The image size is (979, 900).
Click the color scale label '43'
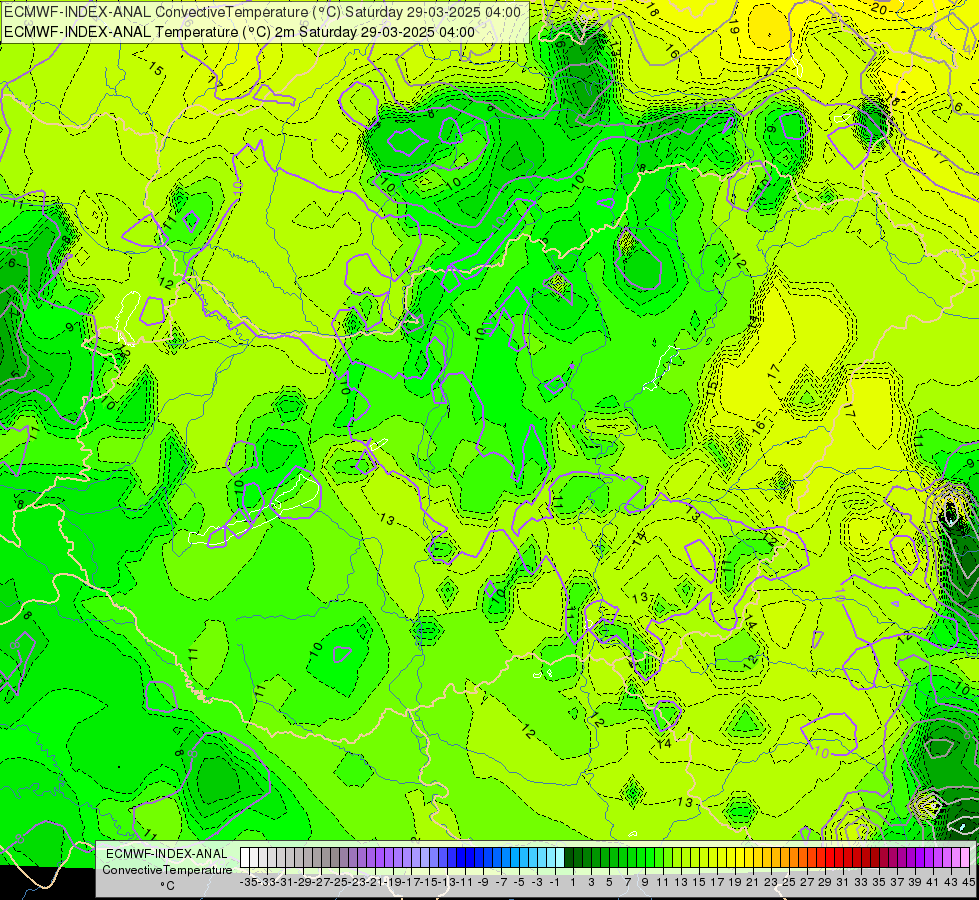pos(951,882)
